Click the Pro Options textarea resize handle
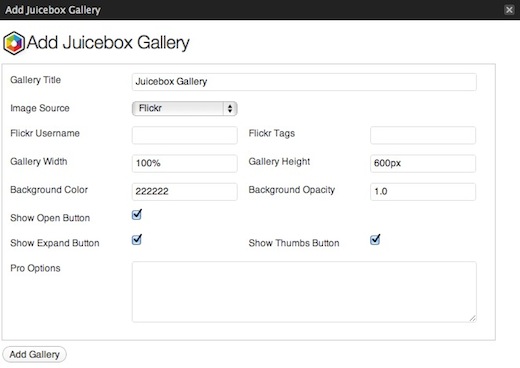The height and width of the screenshot is (368, 520). pyautogui.click(x=473, y=318)
